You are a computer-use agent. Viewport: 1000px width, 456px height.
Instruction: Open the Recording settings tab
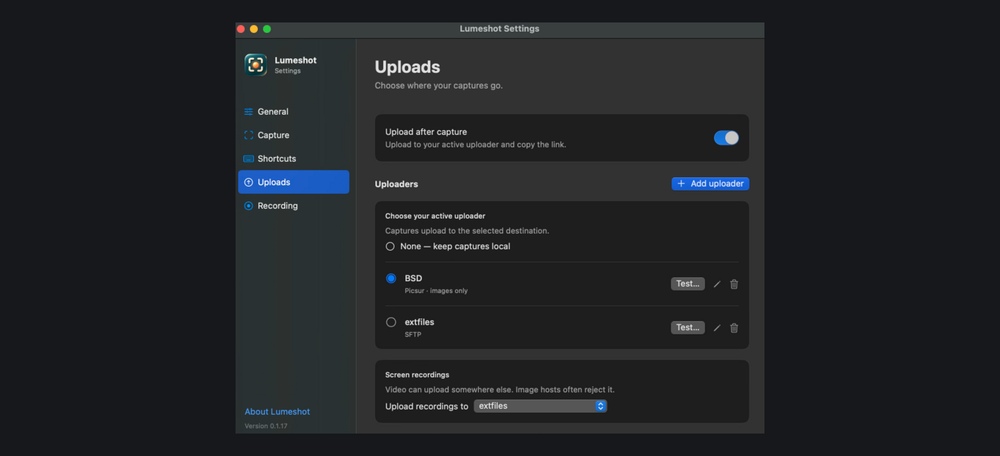[293, 206]
